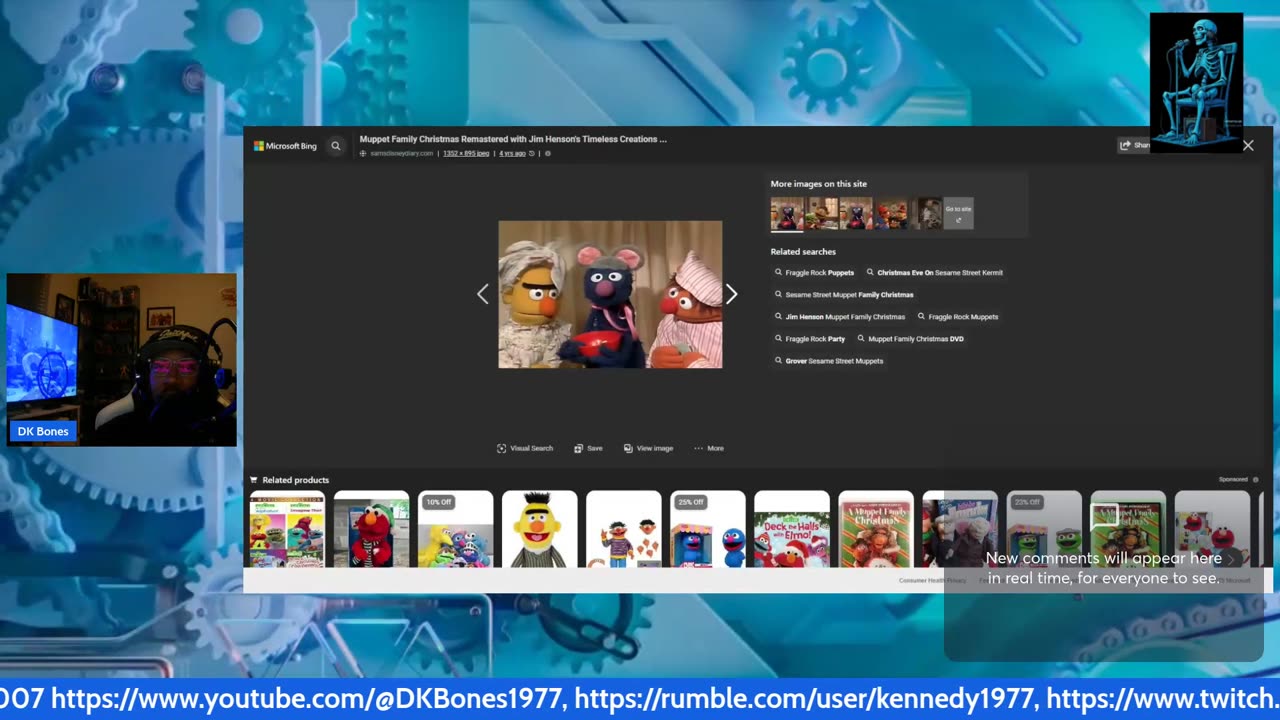Search related 'Fraggle Rock Puppets'

click(815, 272)
